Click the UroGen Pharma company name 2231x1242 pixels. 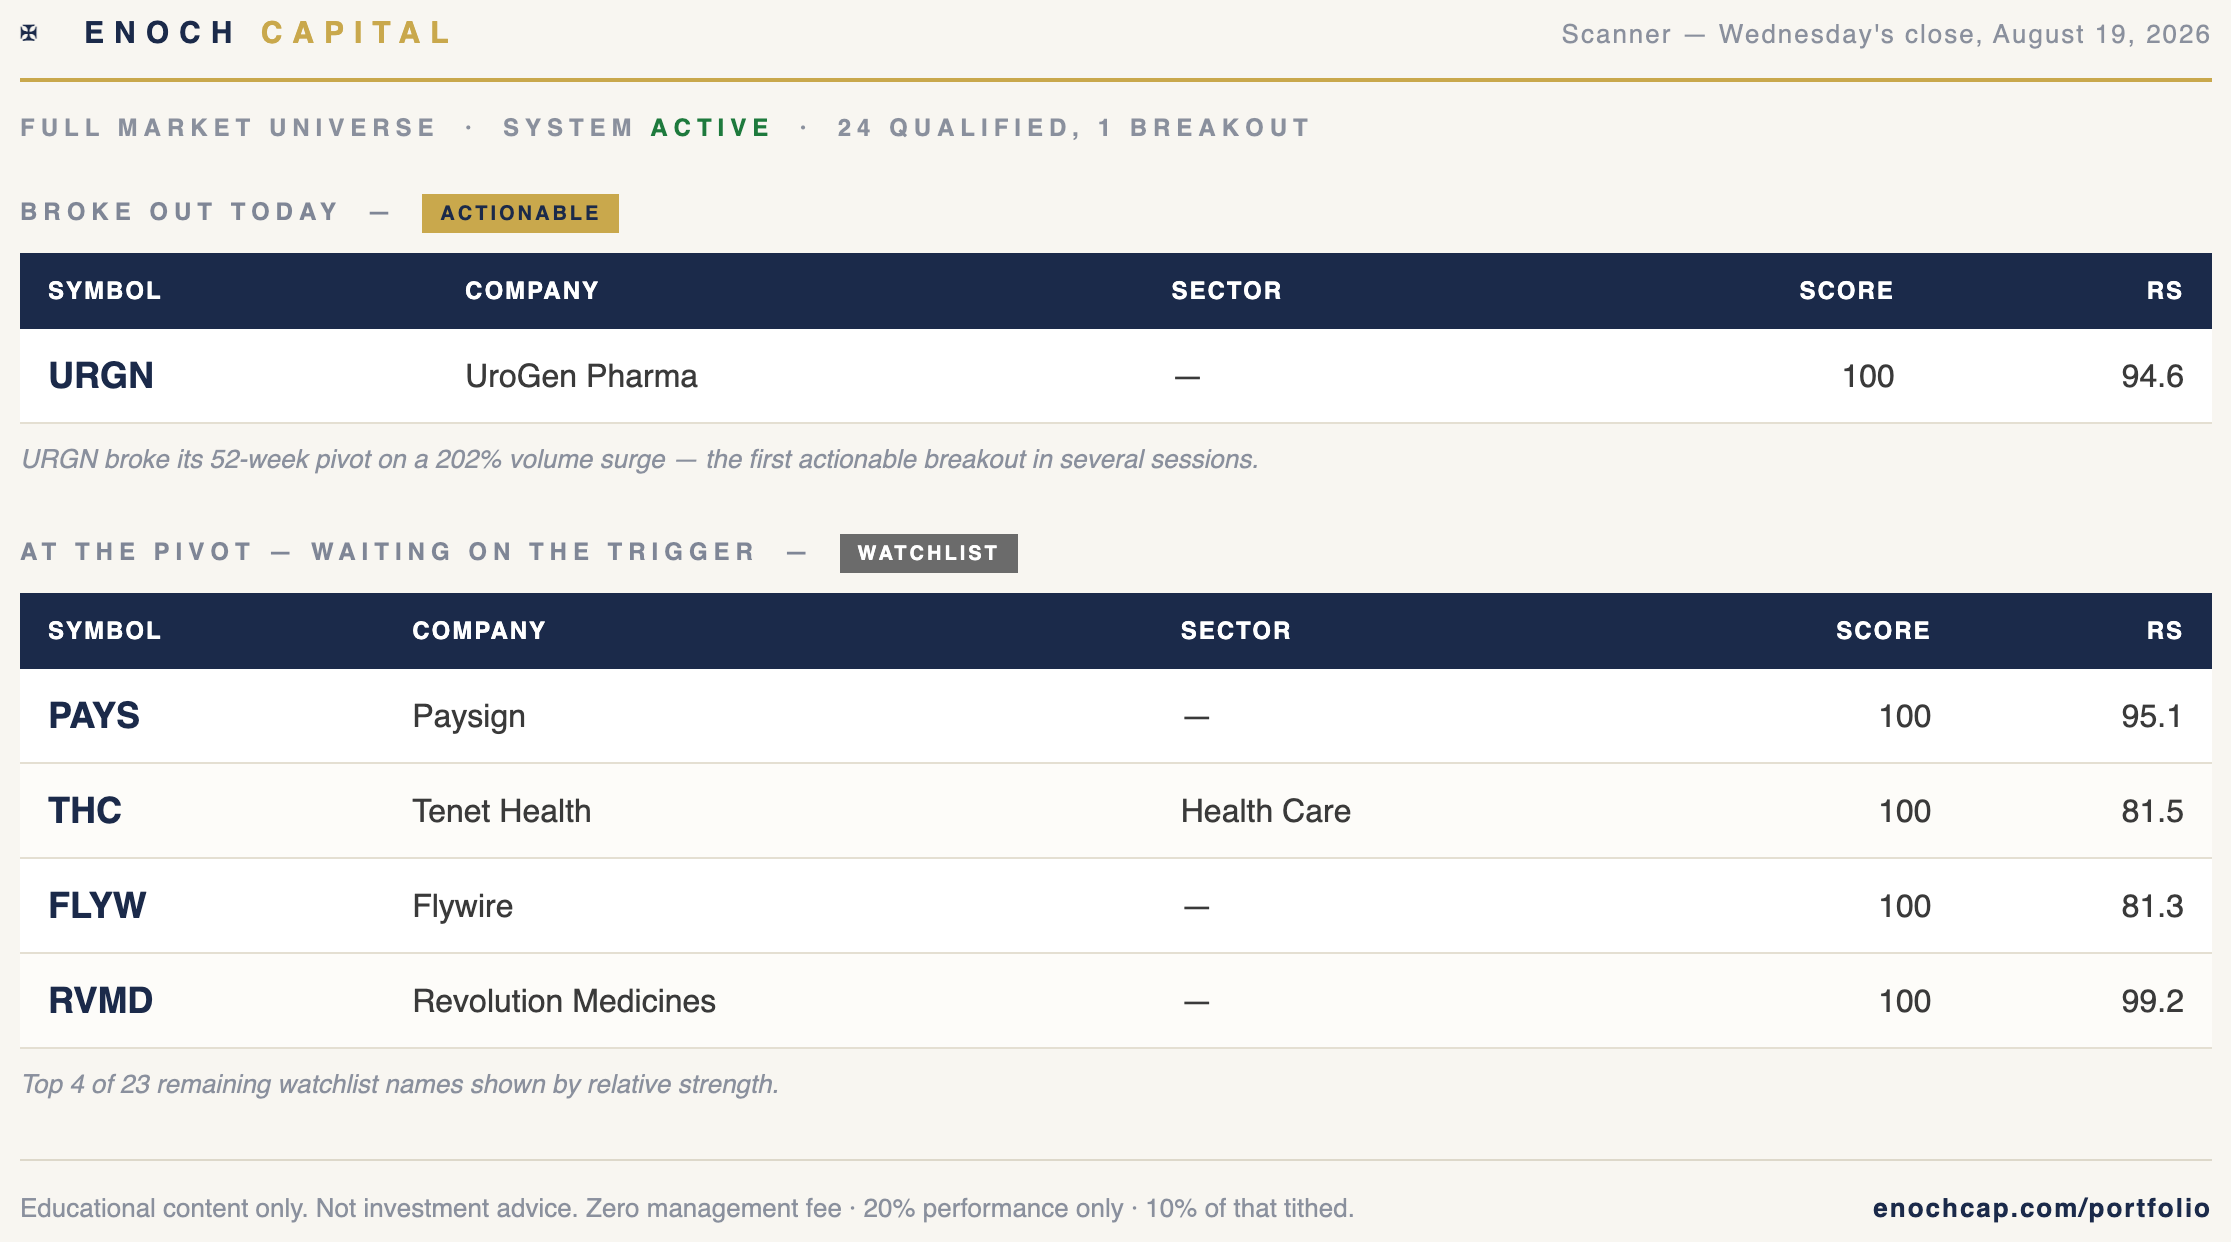(581, 376)
